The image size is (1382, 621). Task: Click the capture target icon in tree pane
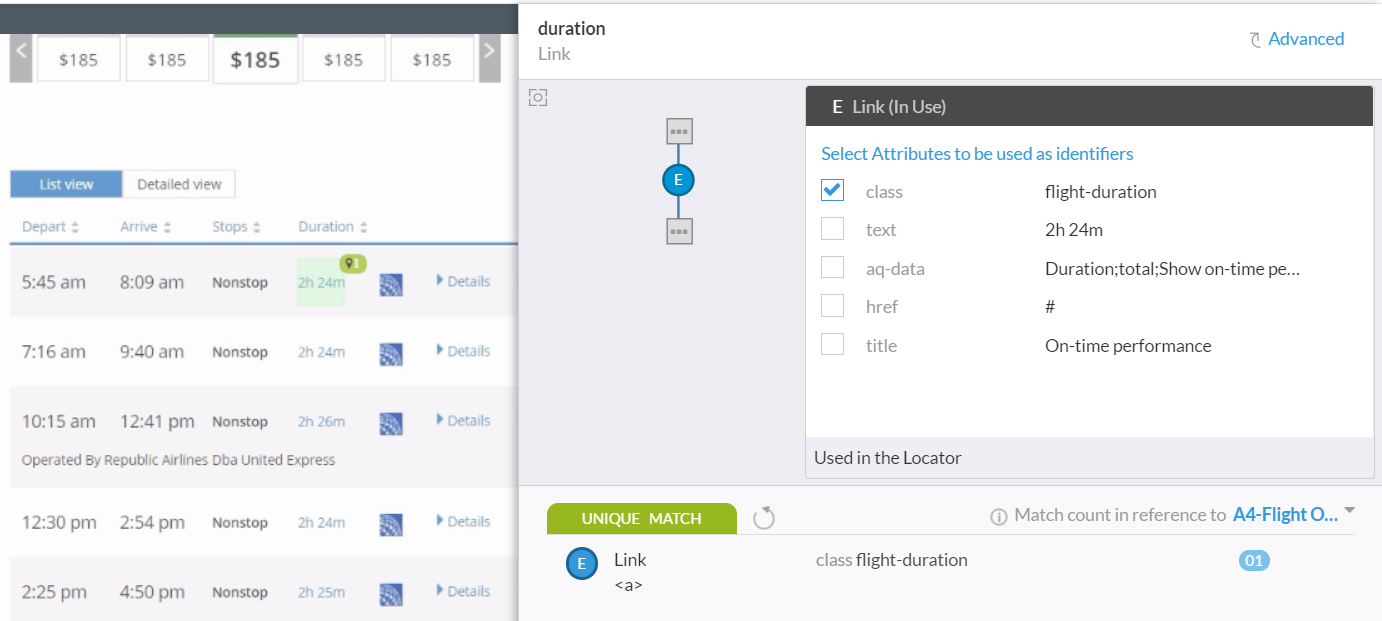[x=538, y=97]
